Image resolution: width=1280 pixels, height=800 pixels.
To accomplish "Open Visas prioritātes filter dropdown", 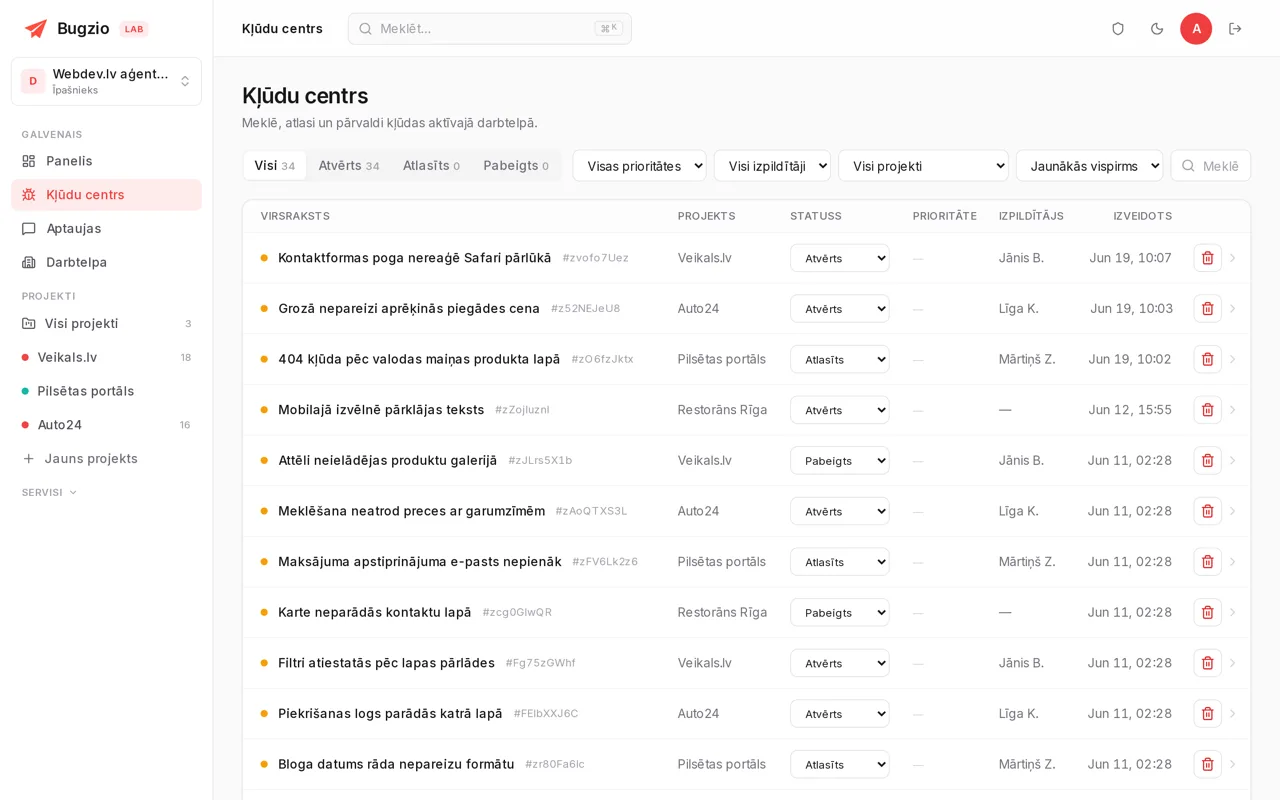I will point(640,166).
